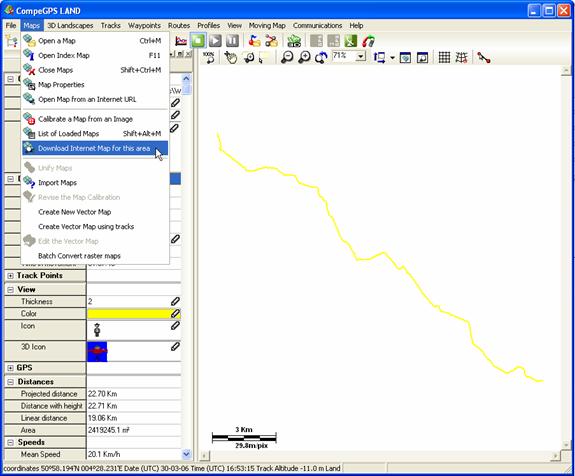575x476 pixels.
Task: Click the routes folder toolbar icon
Action: tap(271, 41)
